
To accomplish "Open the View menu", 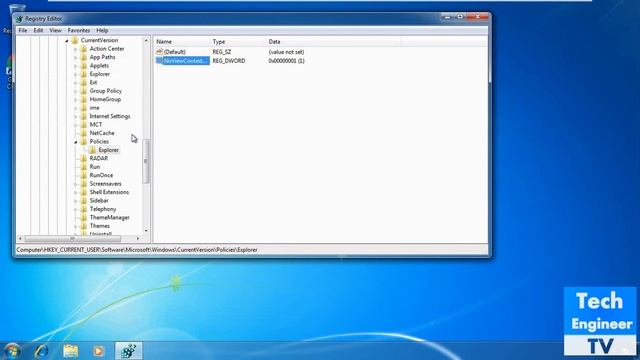I will tap(56, 31).
